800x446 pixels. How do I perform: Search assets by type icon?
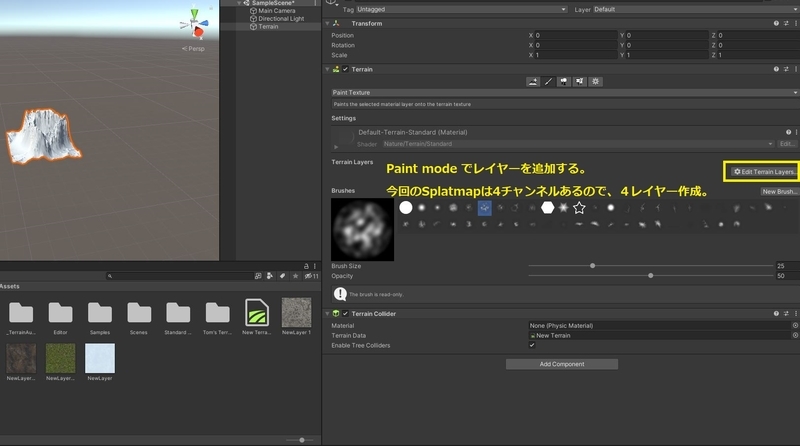point(270,276)
